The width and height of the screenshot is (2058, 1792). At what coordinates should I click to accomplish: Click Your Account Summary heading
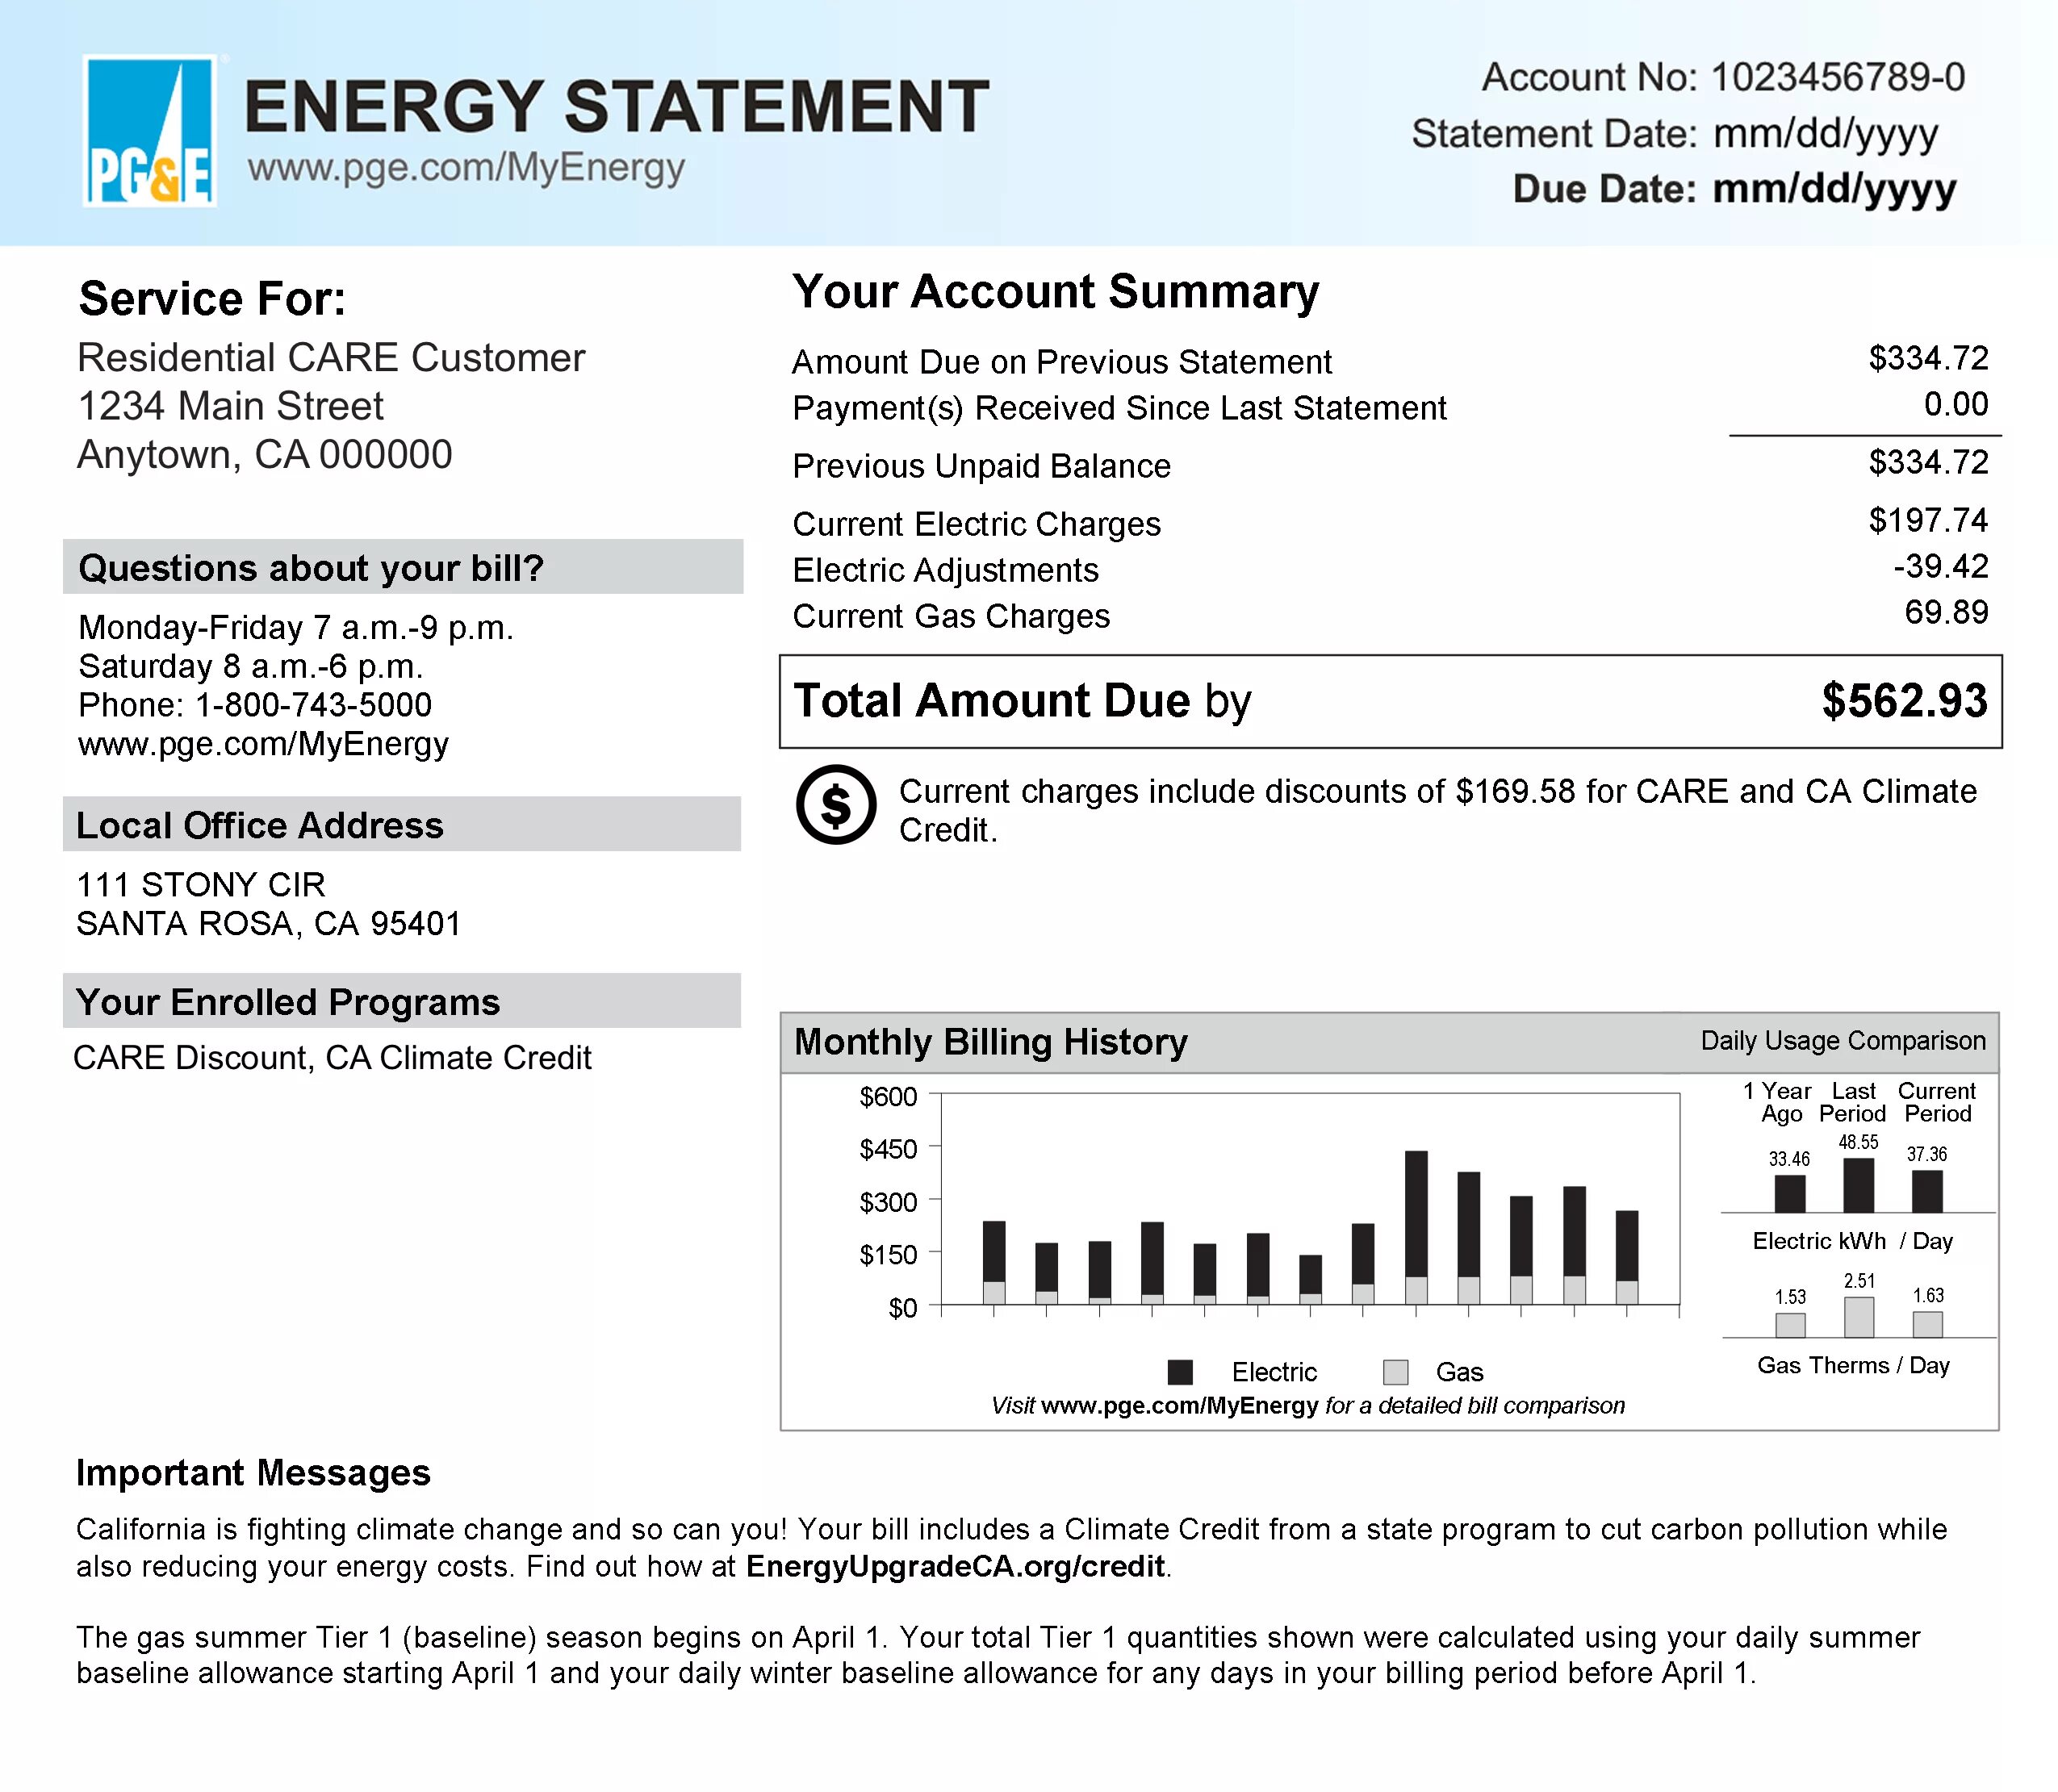tap(1056, 292)
